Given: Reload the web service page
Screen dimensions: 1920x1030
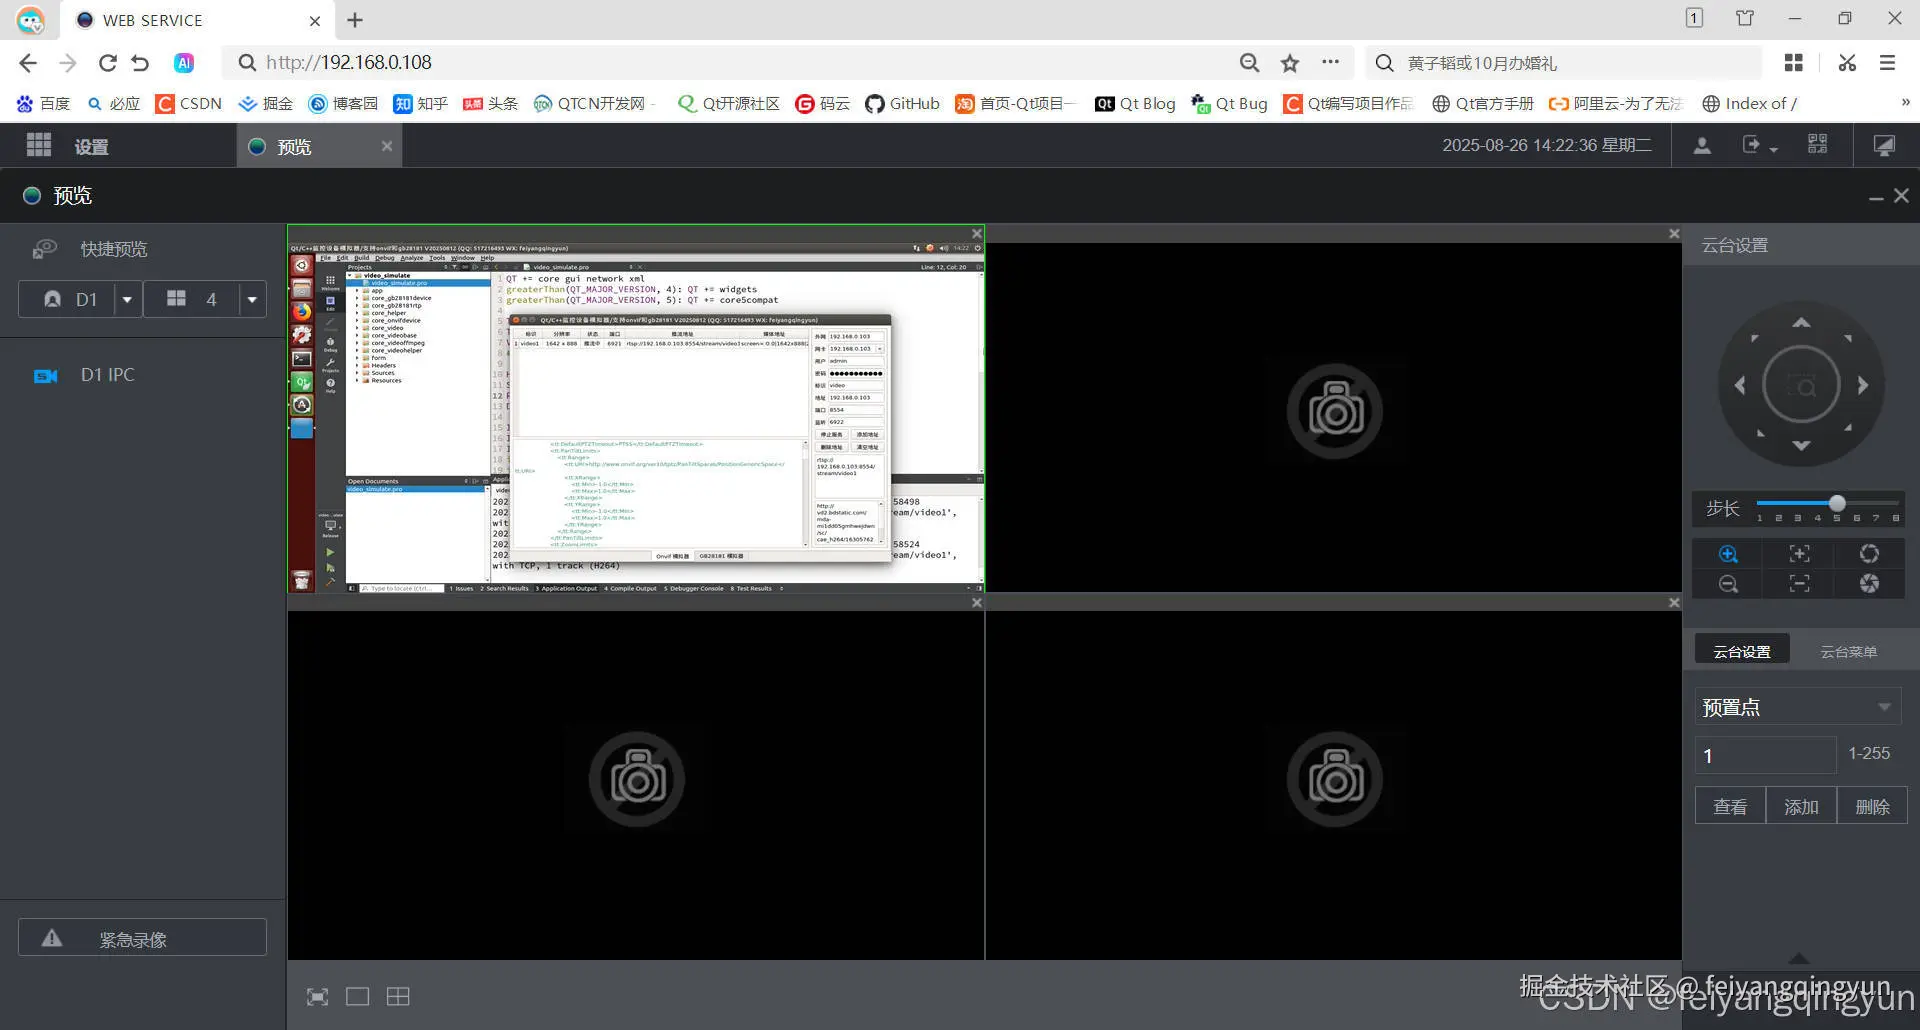Looking at the screenshot, I should pos(108,63).
